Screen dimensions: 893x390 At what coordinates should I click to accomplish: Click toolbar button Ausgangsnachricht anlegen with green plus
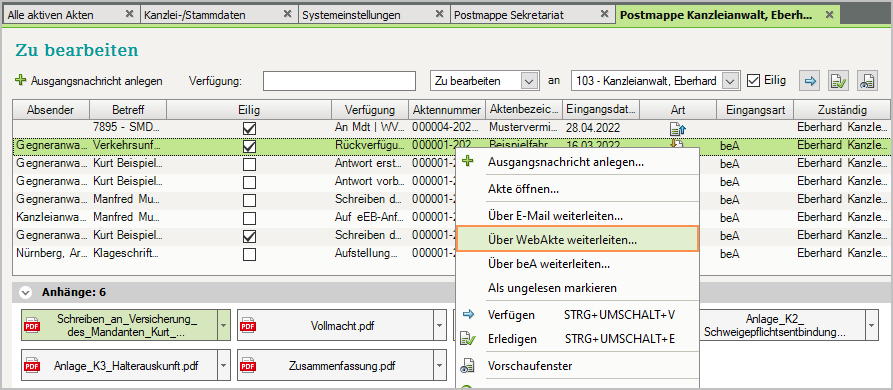tap(89, 81)
